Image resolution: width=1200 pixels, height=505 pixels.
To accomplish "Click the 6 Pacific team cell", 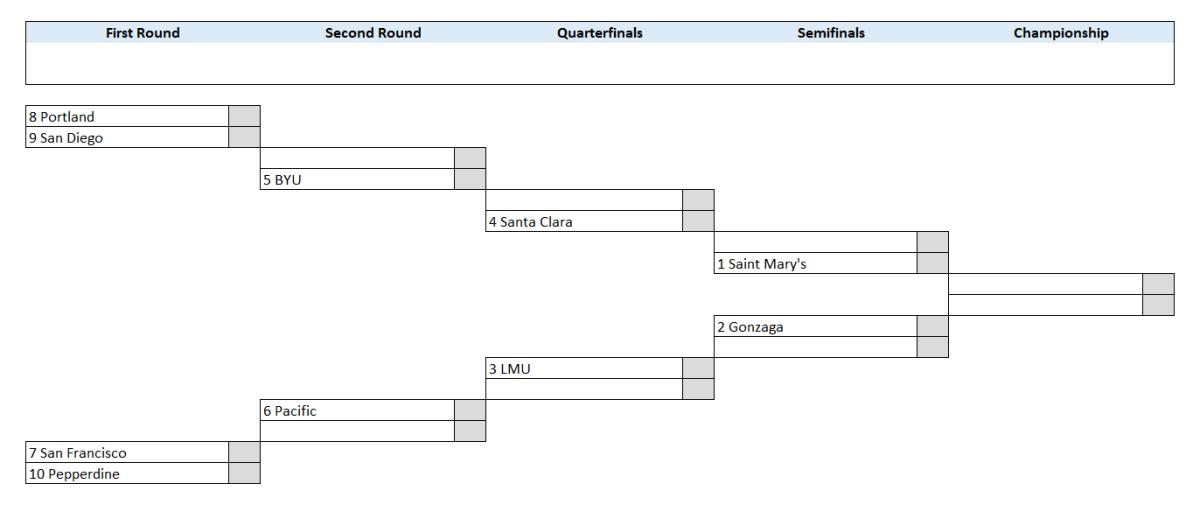I will click(x=357, y=410).
